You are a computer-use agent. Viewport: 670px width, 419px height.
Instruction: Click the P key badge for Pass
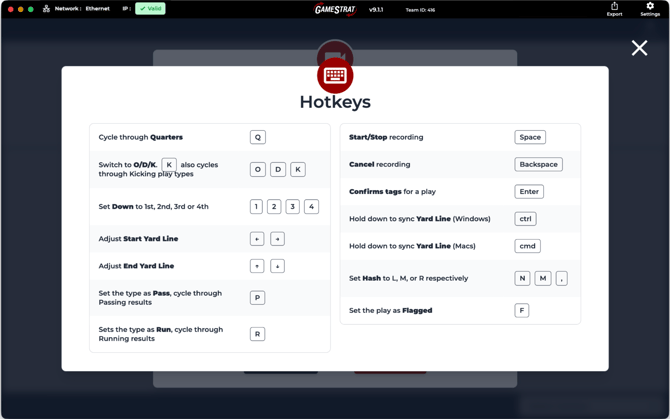[x=257, y=298]
